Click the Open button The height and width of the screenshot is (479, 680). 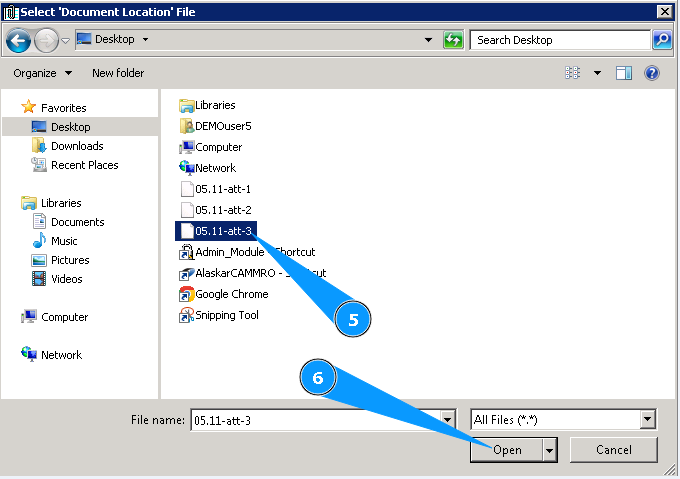coord(507,450)
